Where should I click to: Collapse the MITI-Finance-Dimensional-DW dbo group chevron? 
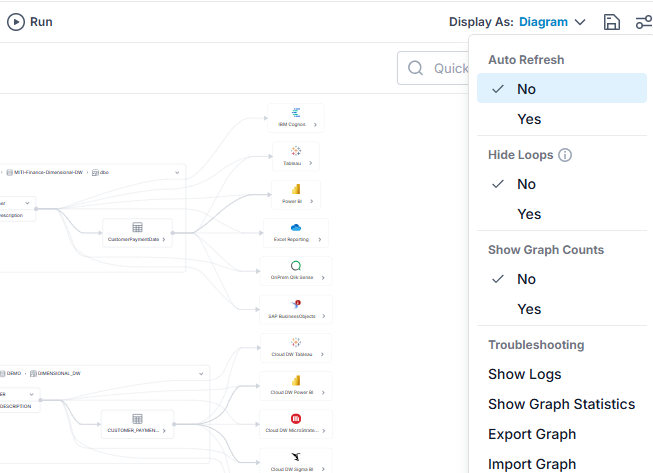(x=177, y=172)
